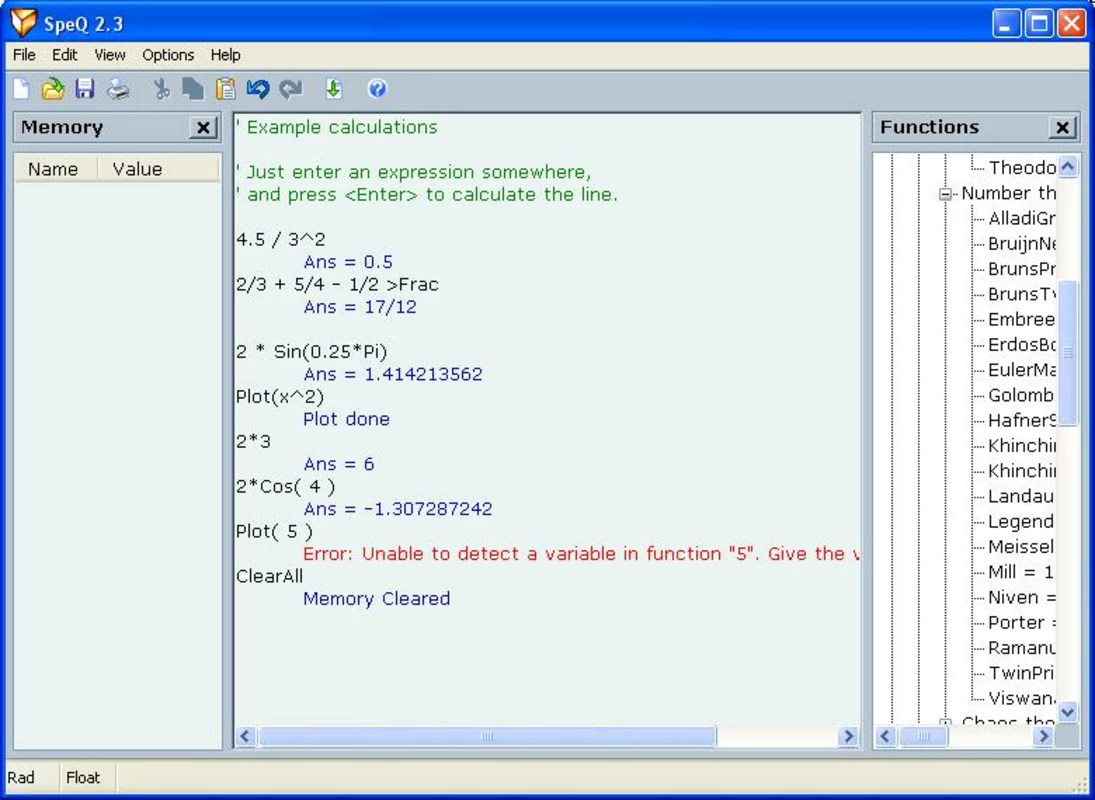The image size is (1095, 800).
Task: Select the Theodo item in Functions tree
Action: click(x=1022, y=168)
